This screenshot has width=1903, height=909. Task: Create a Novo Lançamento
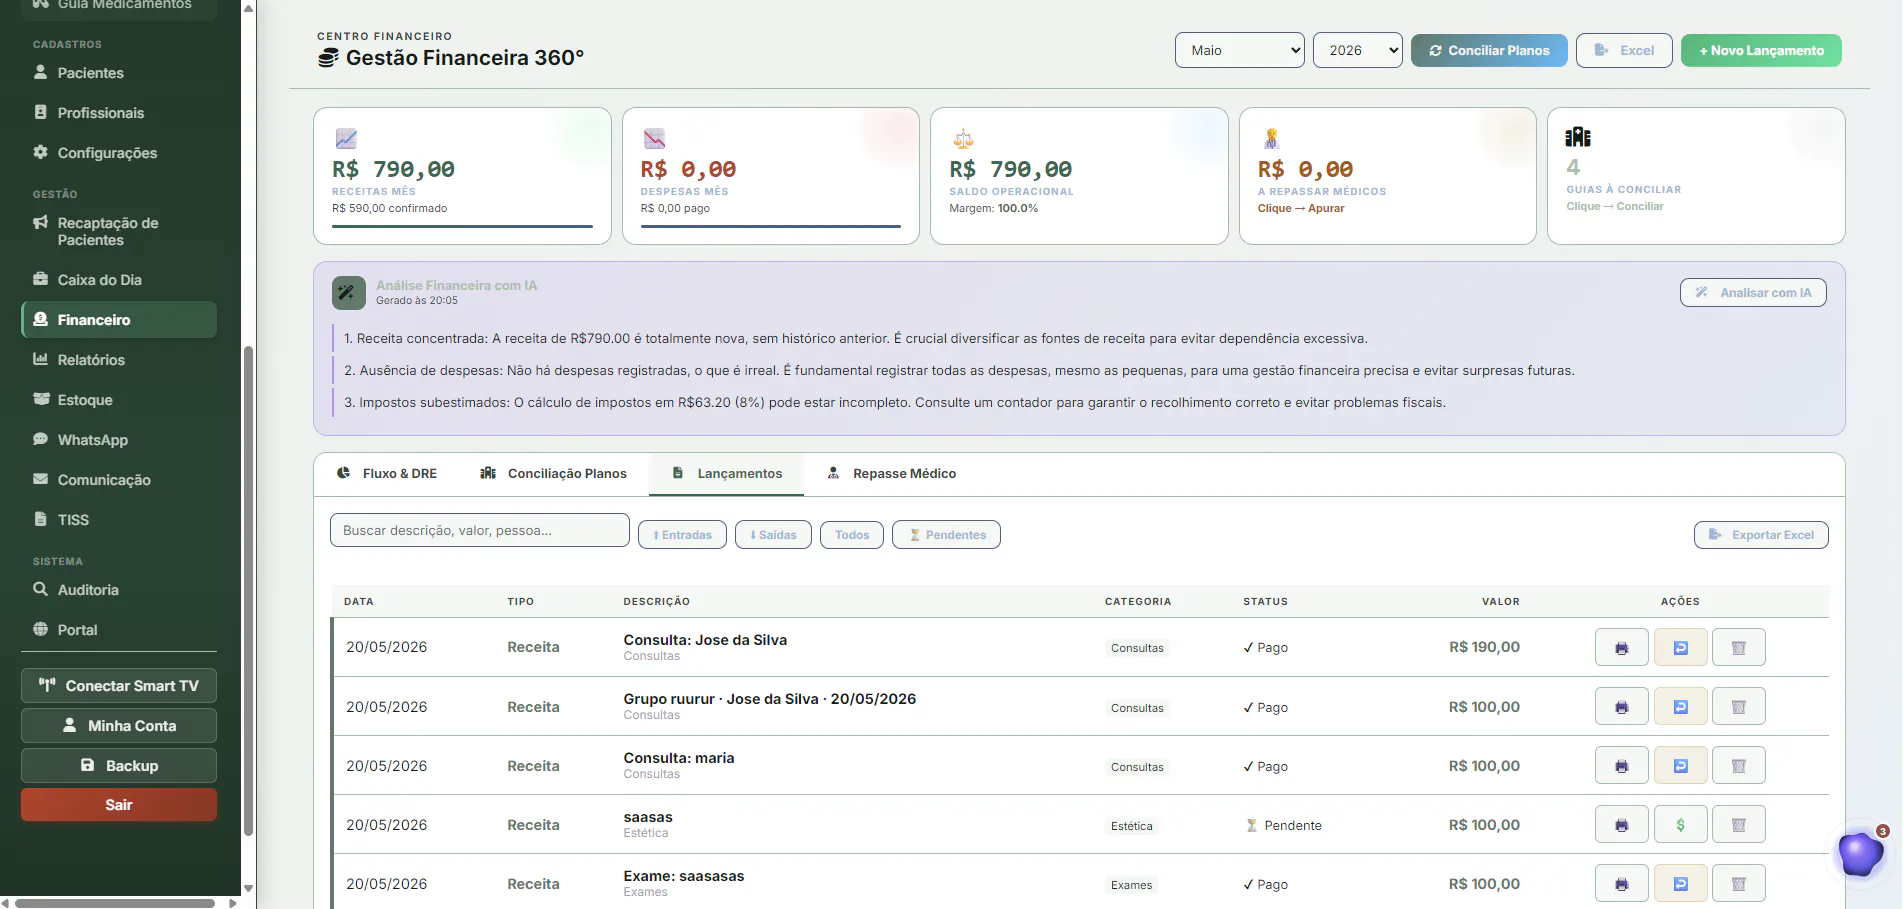pos(1761,50)
